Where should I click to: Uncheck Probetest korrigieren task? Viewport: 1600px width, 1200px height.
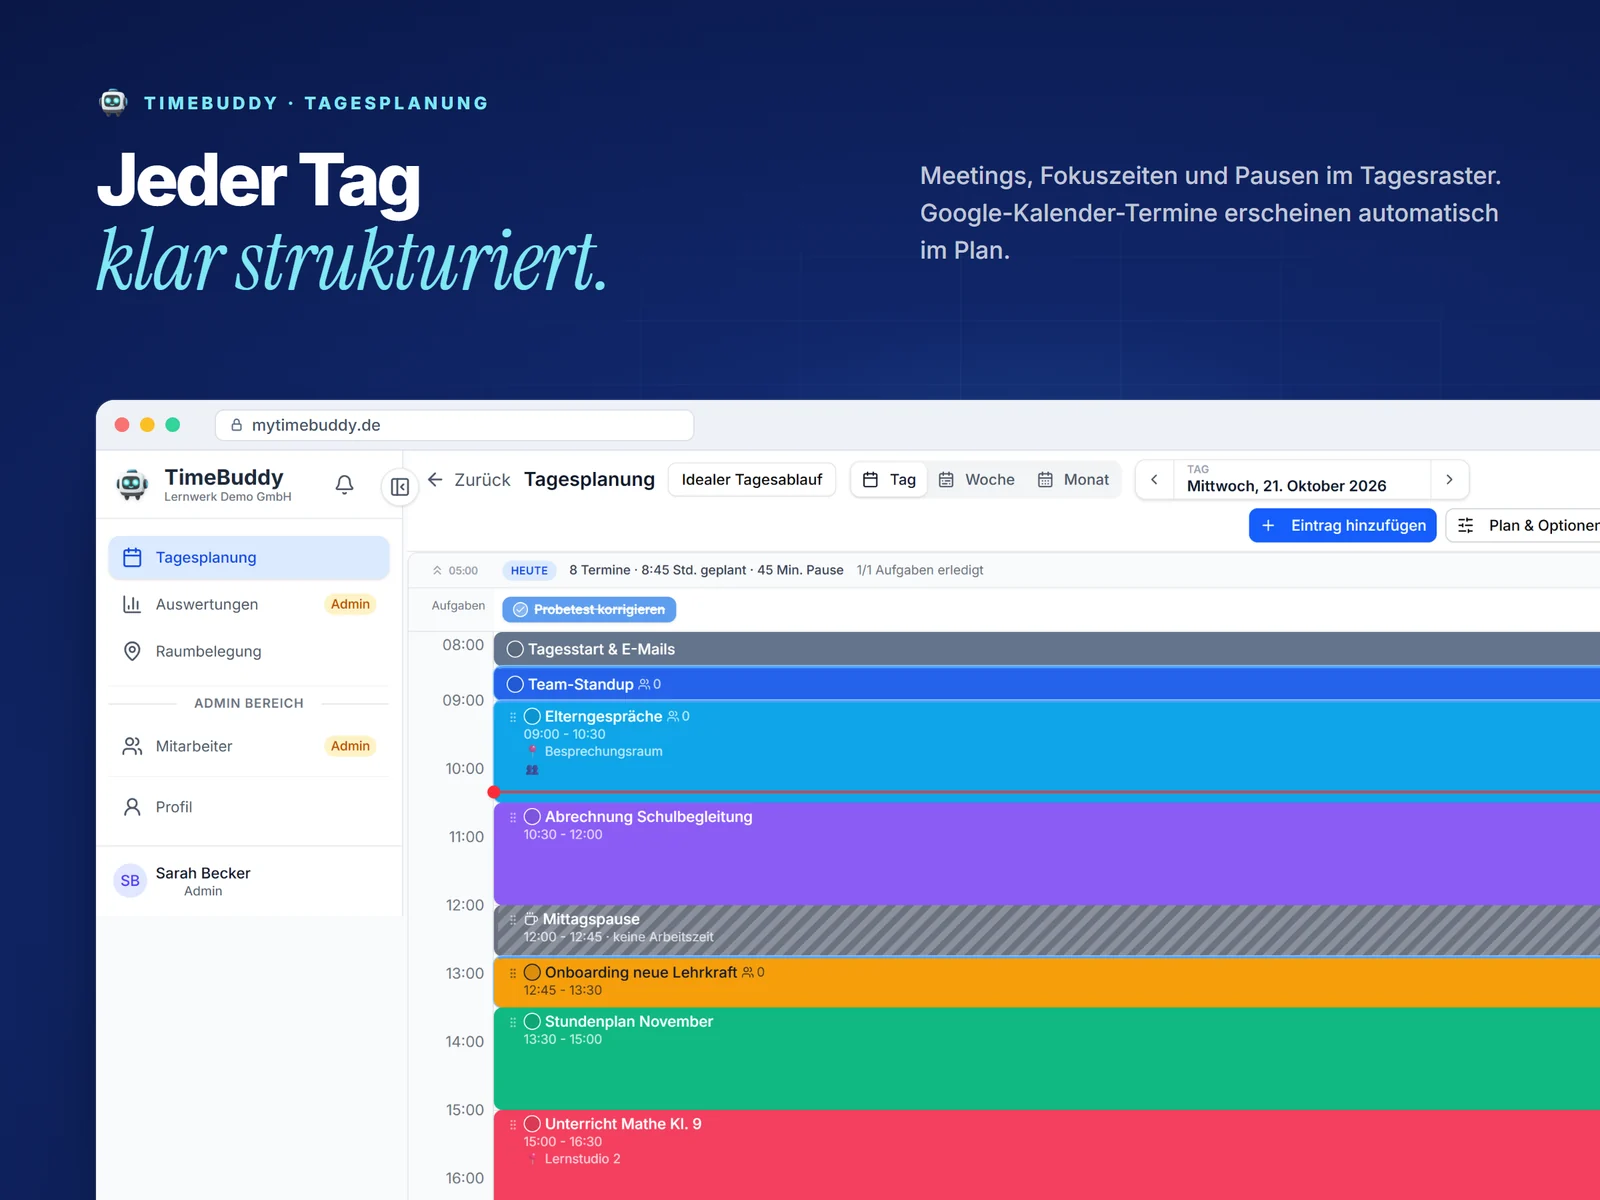tap(520, 610)
